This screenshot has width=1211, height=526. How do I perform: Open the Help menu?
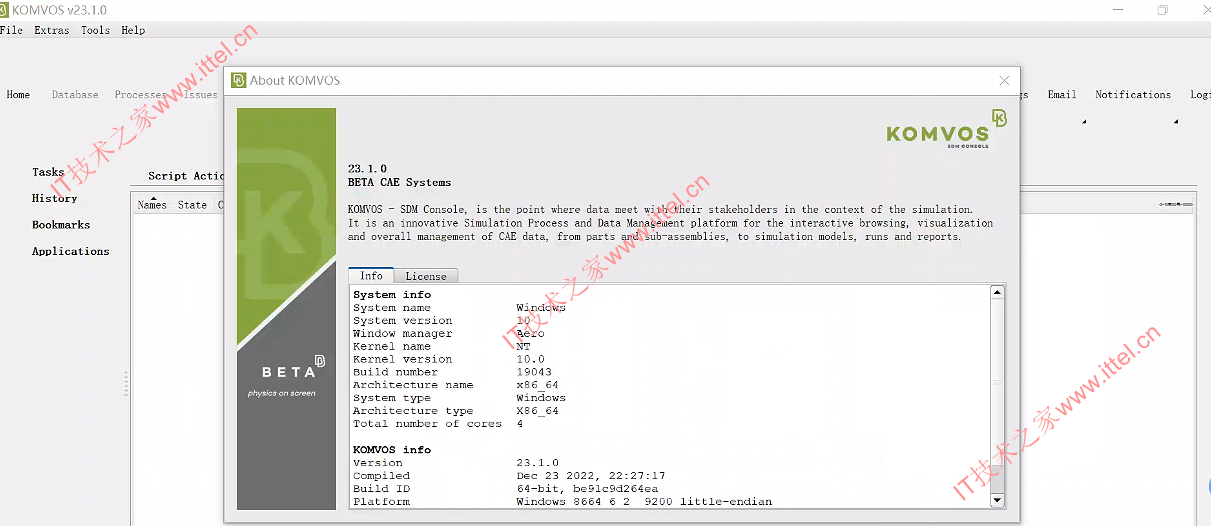pyautogui.click(x=133, y=30)
